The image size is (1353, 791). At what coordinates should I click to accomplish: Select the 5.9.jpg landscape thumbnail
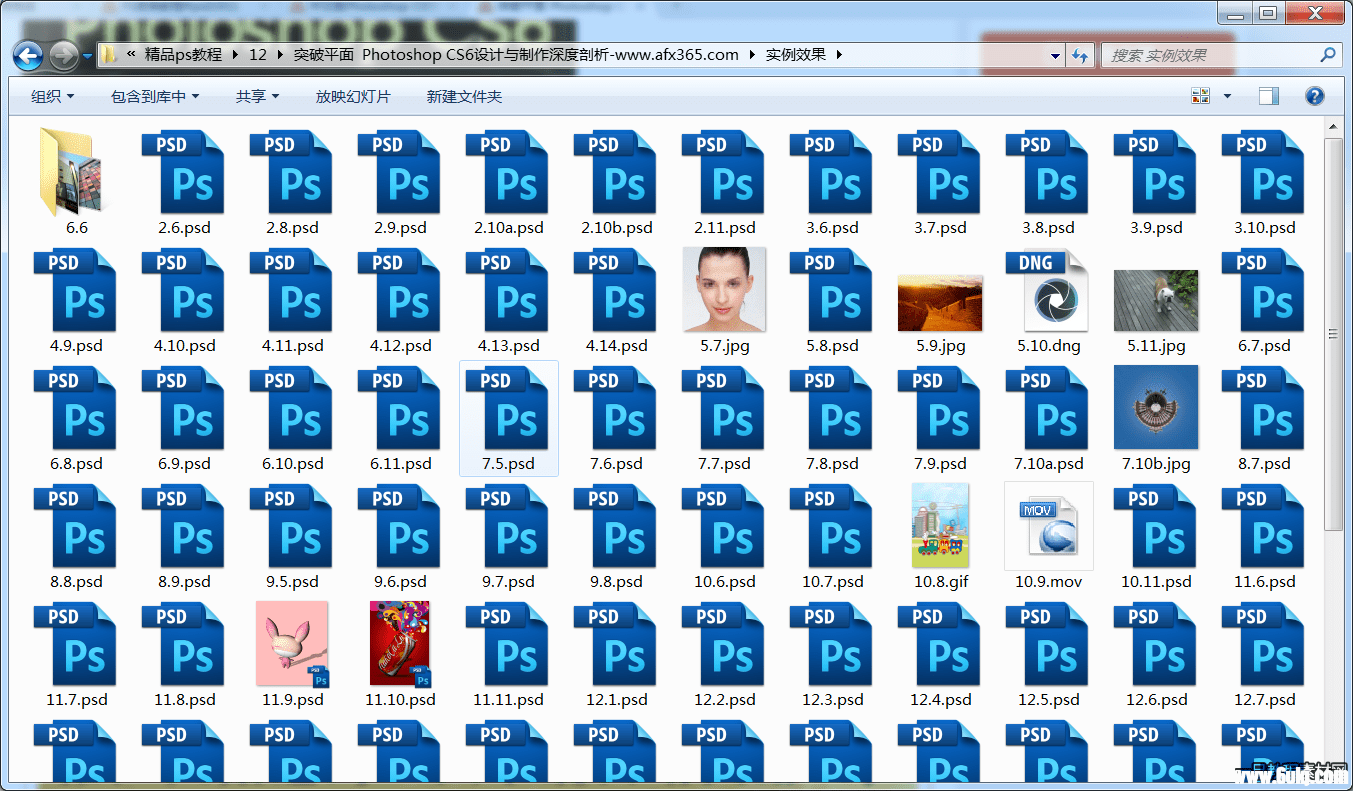point(940,303)
